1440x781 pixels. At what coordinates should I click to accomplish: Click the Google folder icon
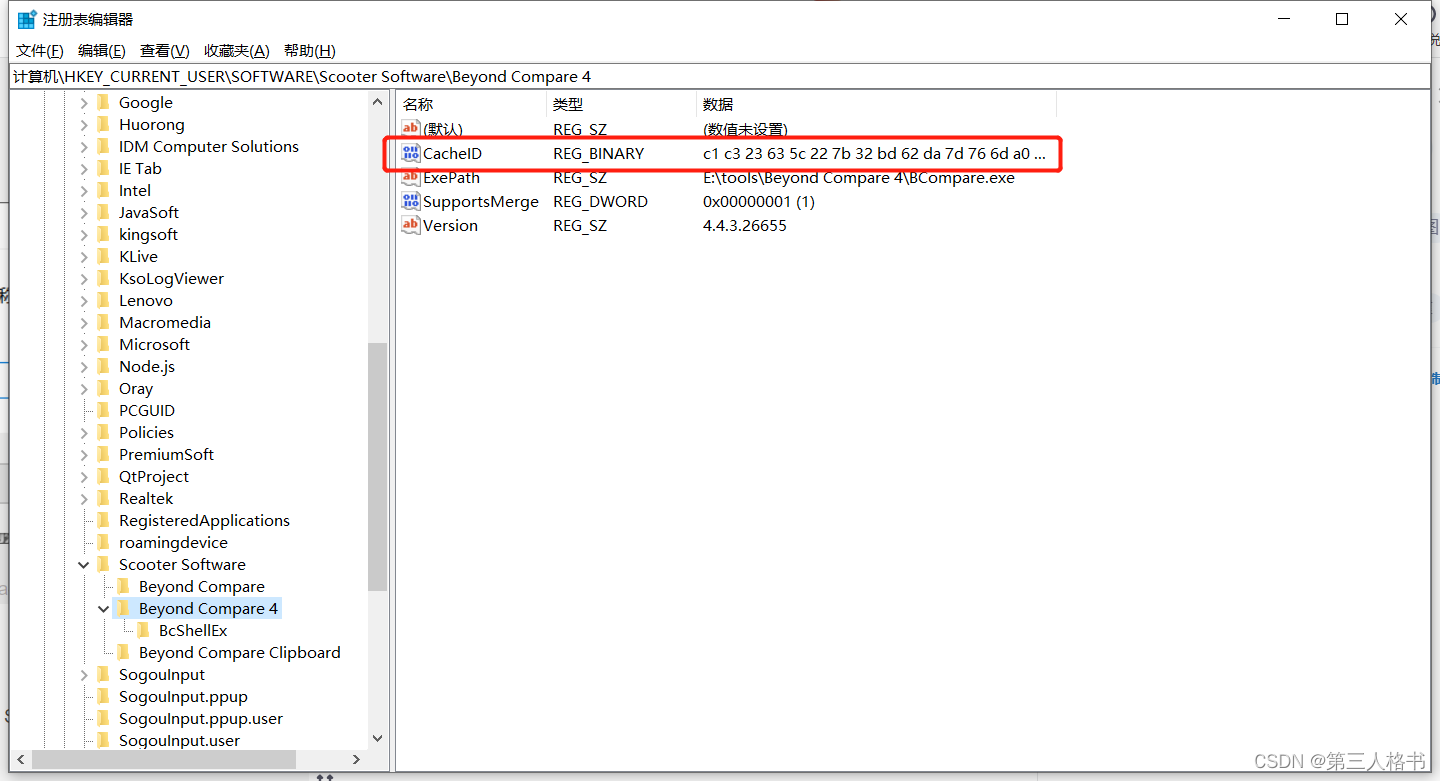click(x=104, y=102)
